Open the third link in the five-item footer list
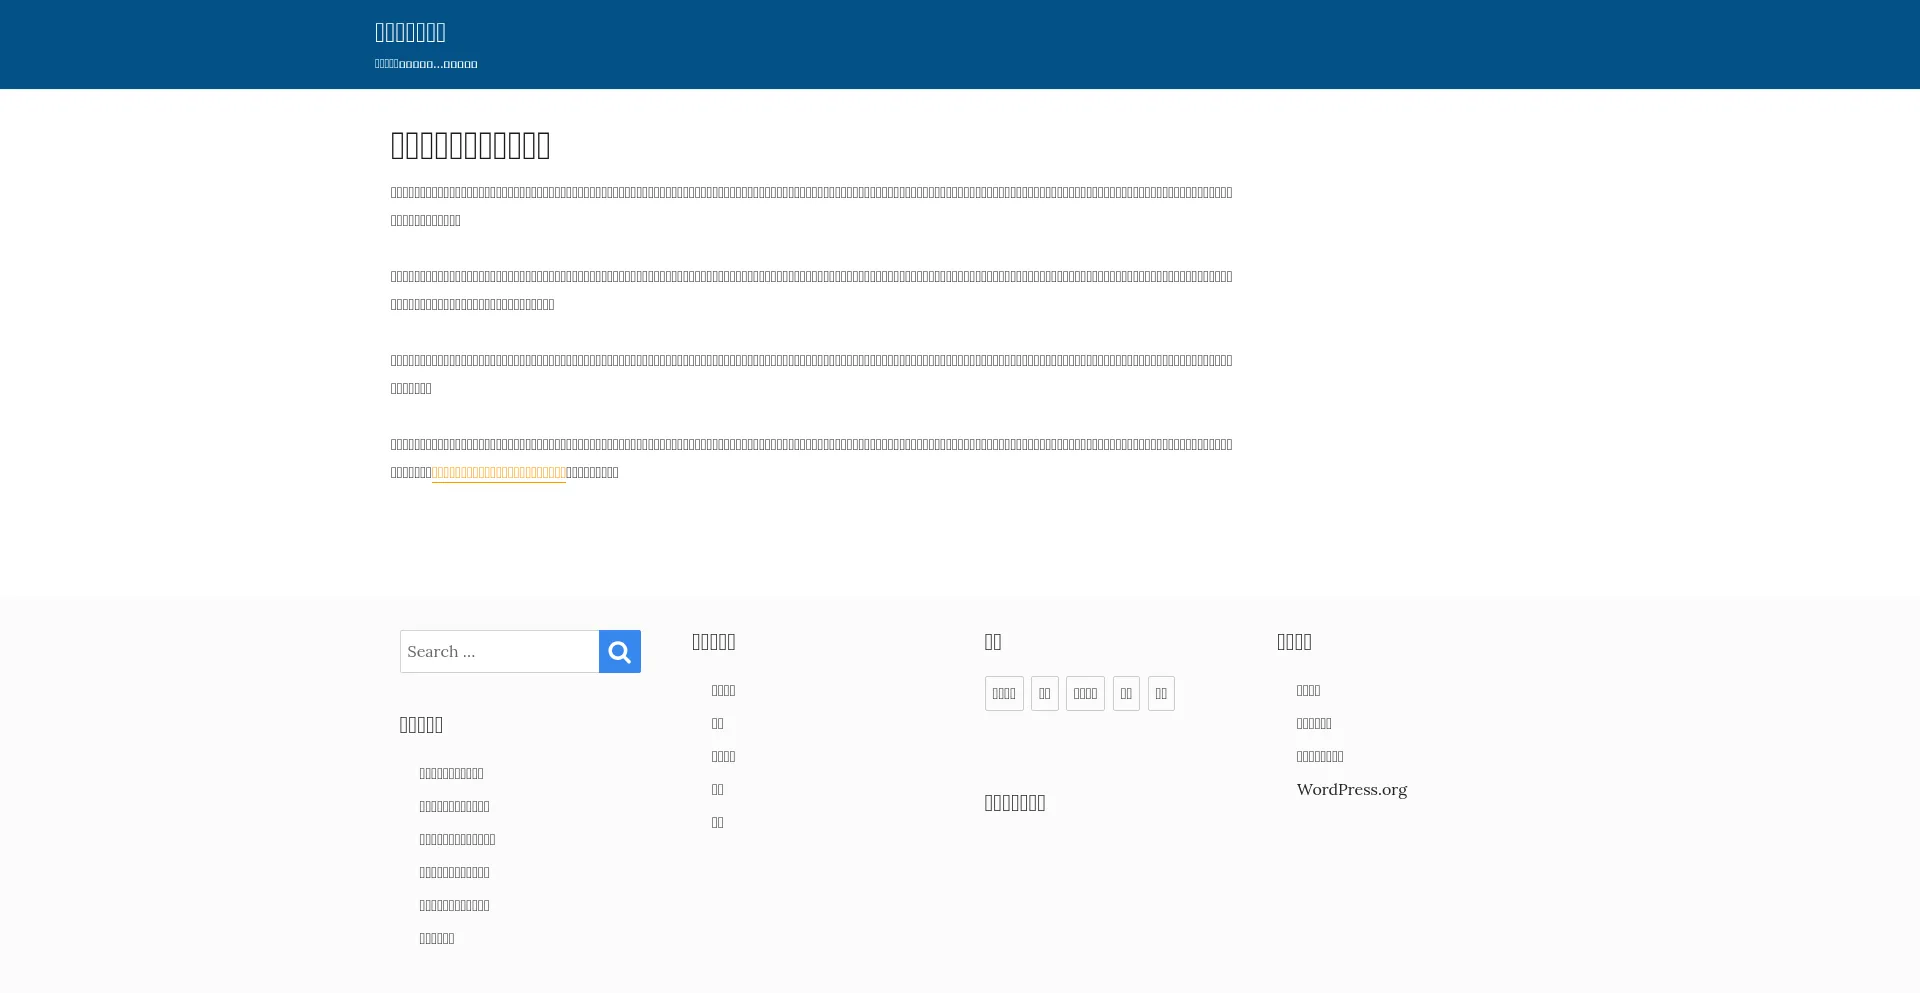This screenshot has width=1920, height=993. pos(723,756)
